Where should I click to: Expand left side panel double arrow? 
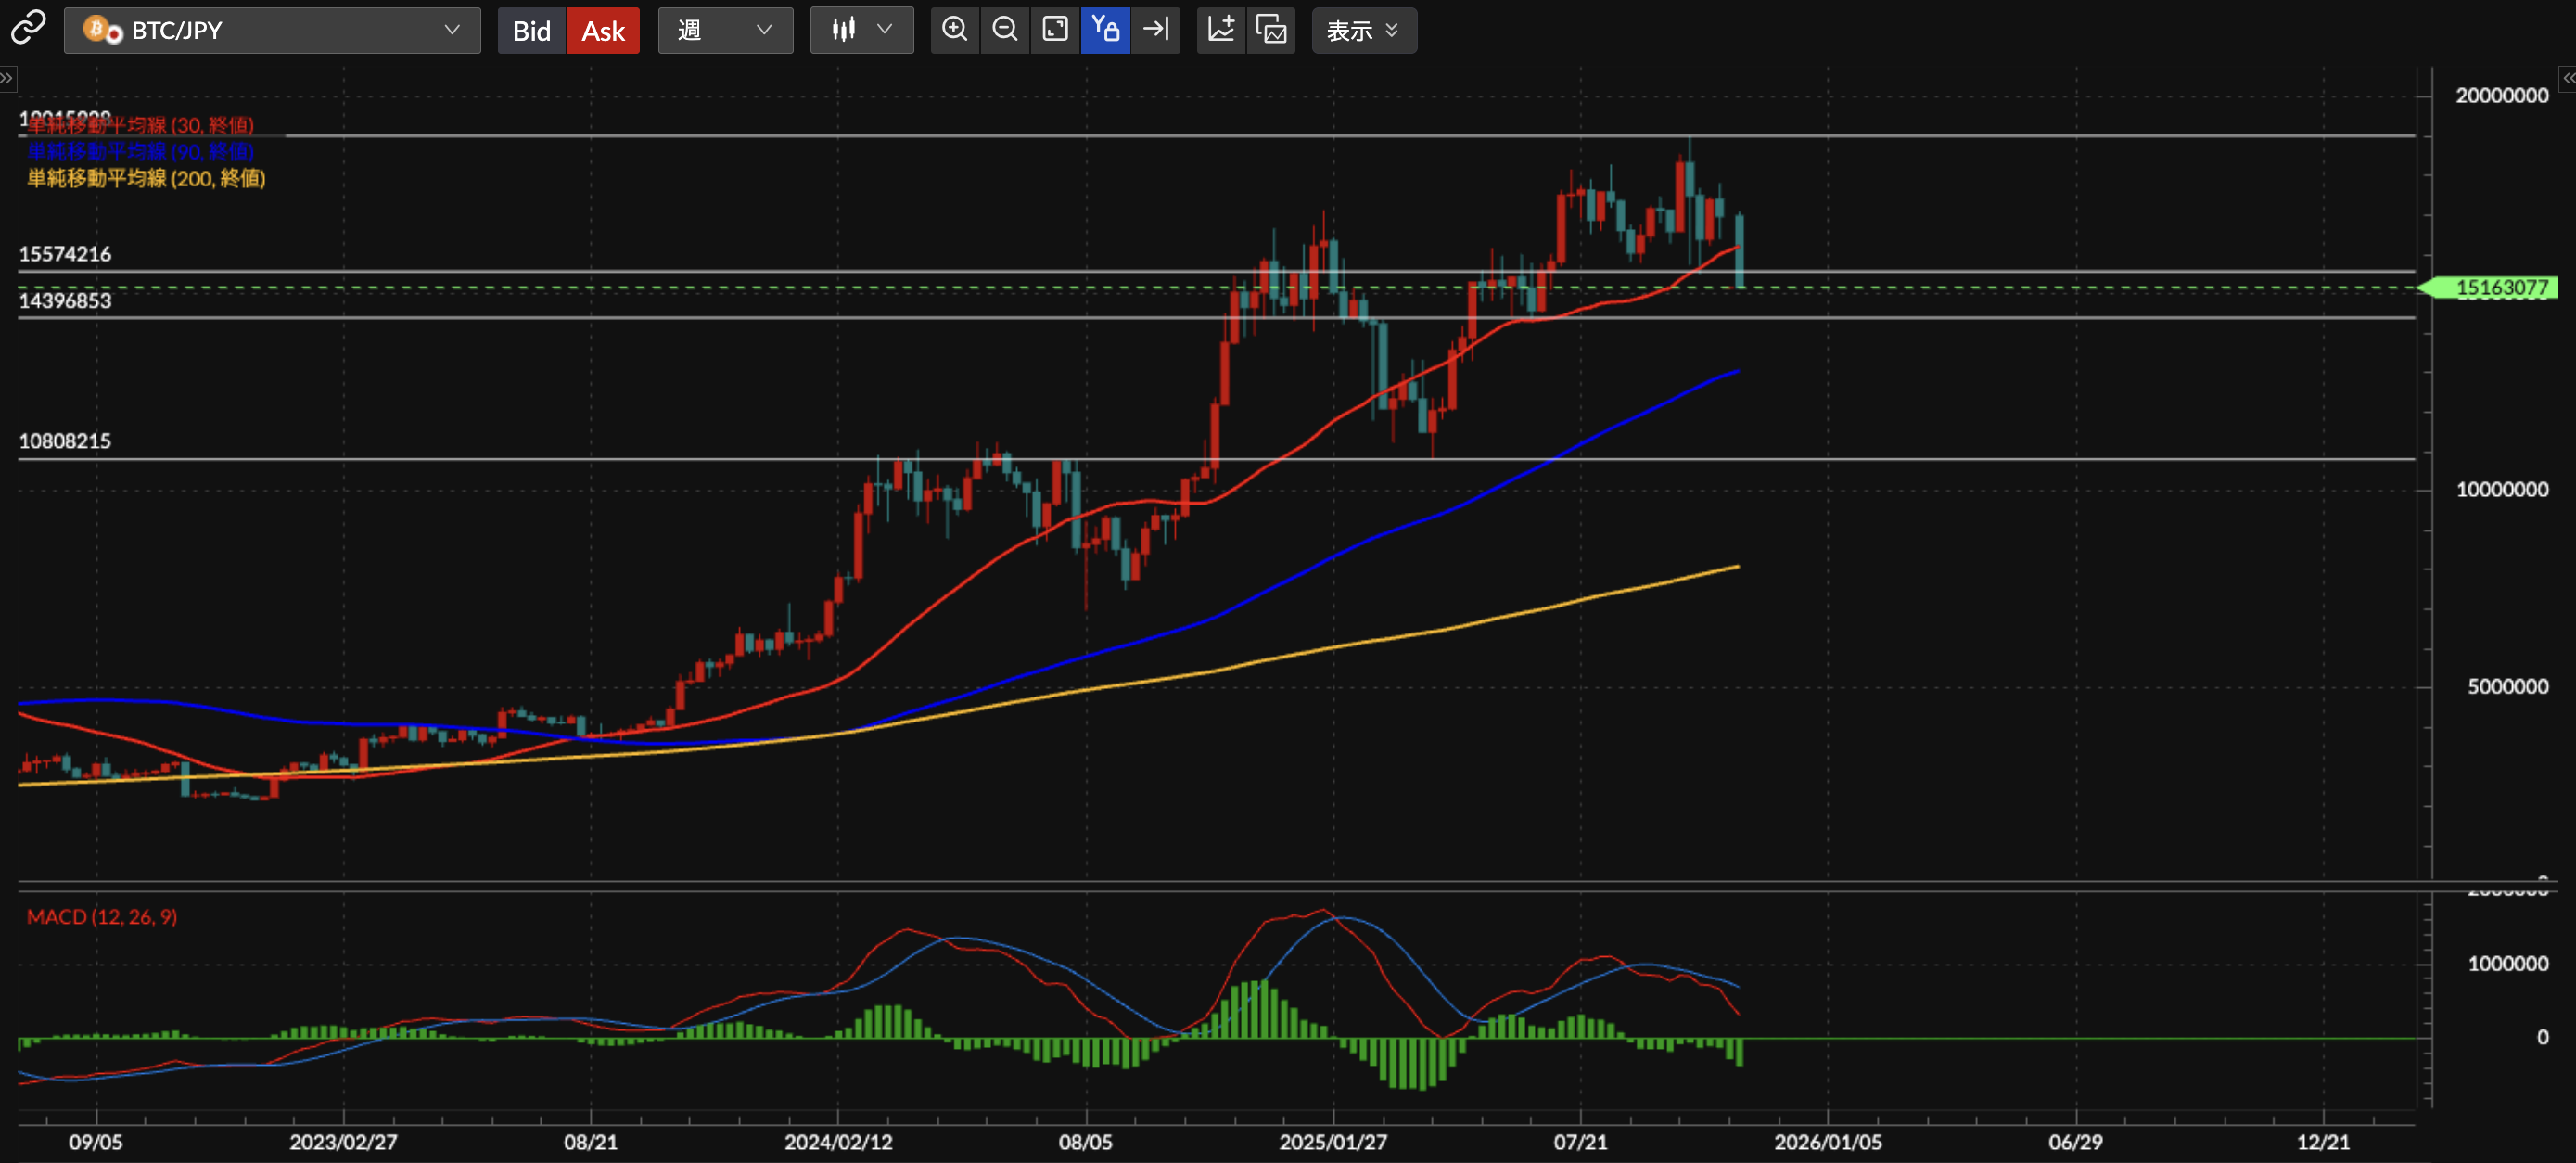tap(7, 78)
